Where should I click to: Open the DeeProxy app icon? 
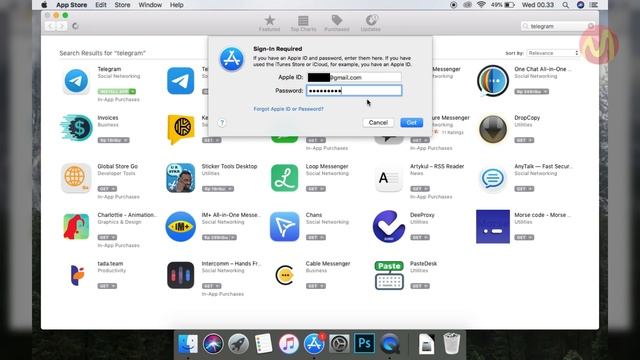(389, 226)
